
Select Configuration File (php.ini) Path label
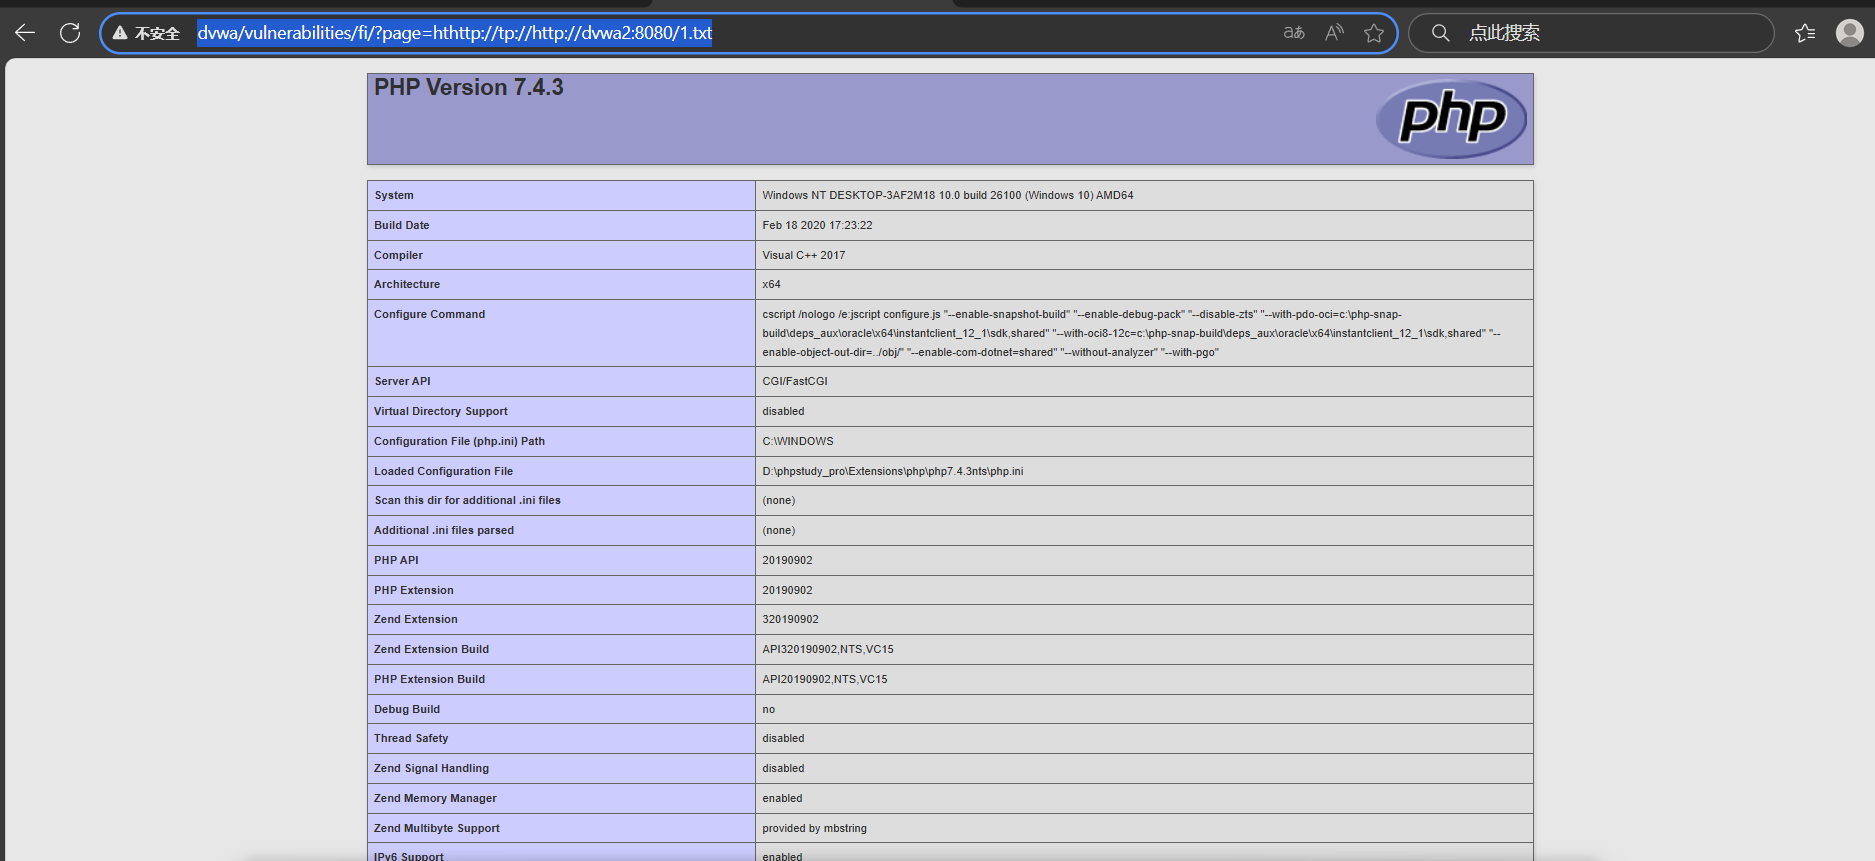pyautogui.click(x=460, y=442)
